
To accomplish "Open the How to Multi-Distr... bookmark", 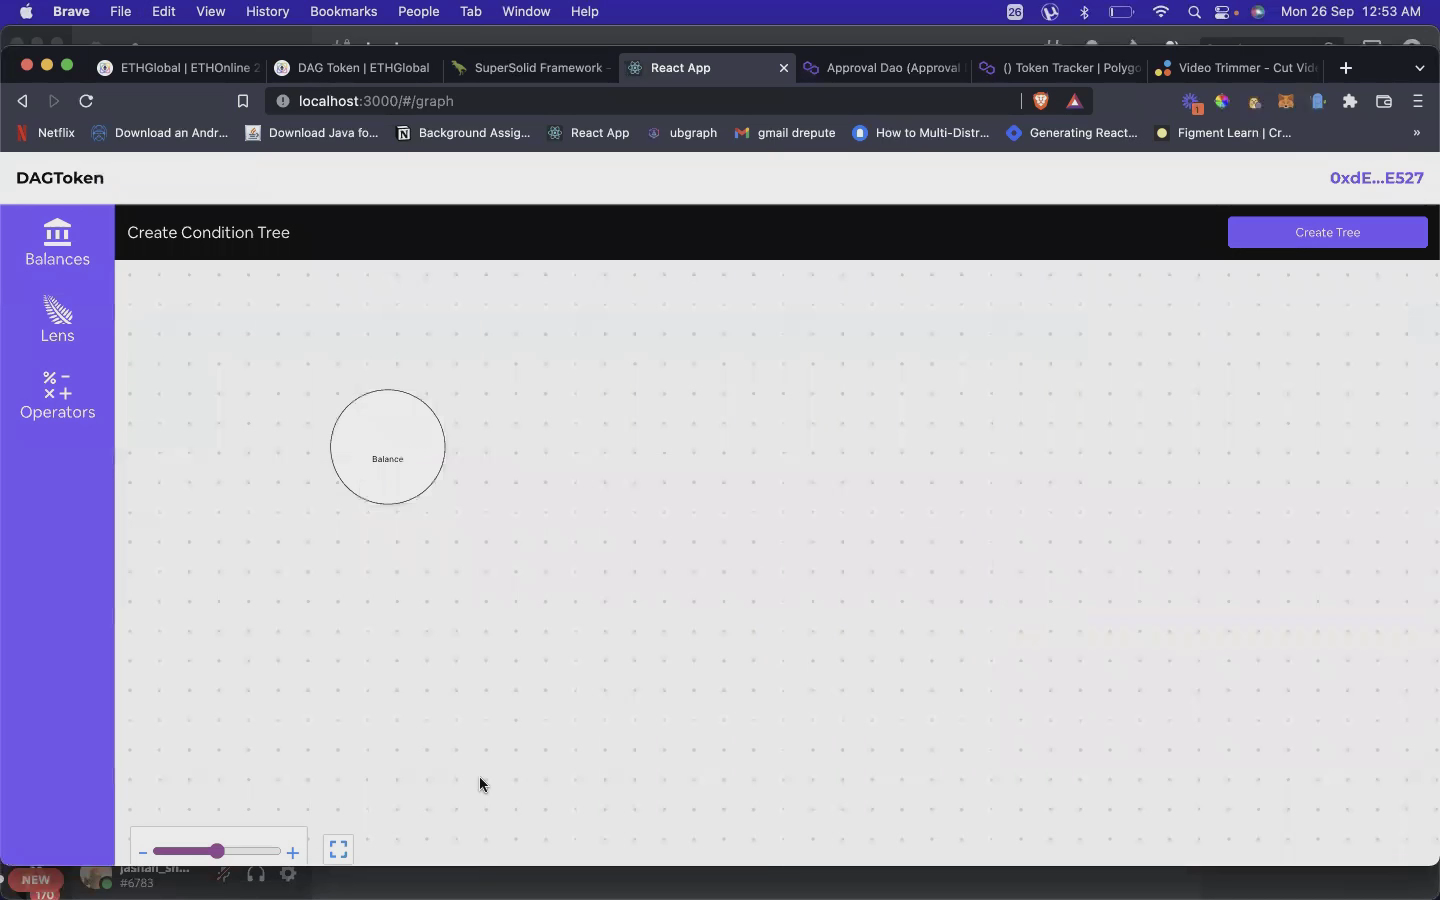I will tap(921, 133).
